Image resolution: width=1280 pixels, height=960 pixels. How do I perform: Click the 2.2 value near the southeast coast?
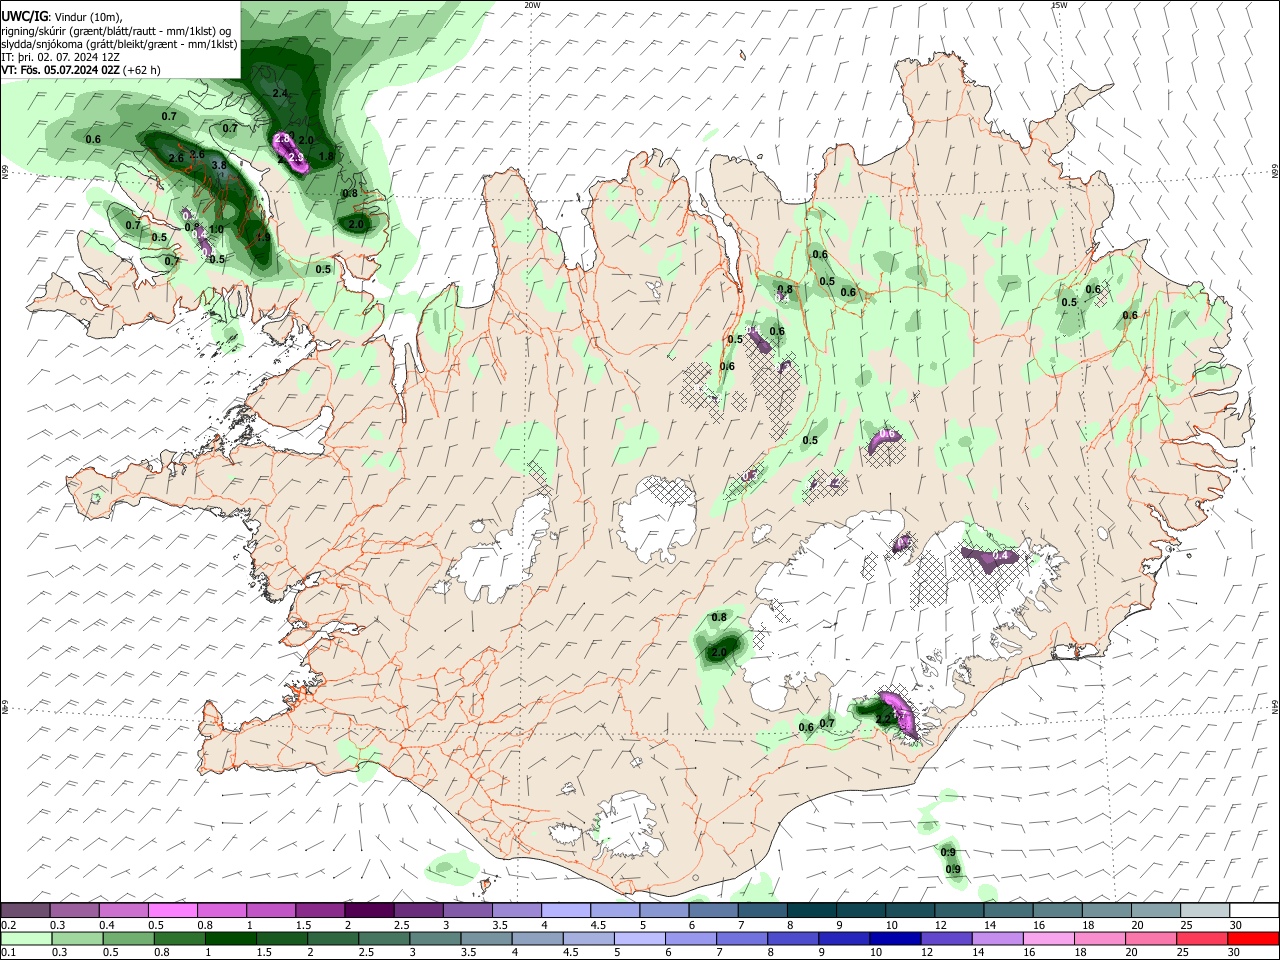click(x=883, y=719)
